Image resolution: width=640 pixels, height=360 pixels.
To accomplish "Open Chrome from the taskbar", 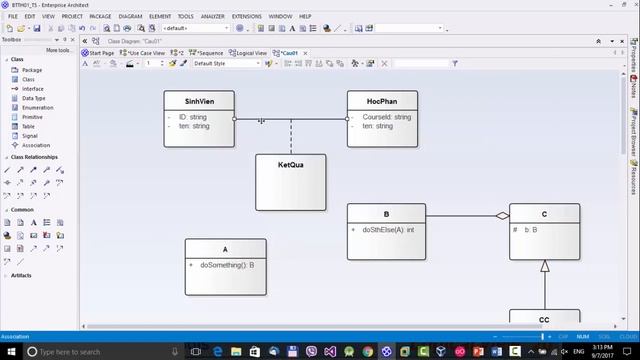I will (367, 351).
